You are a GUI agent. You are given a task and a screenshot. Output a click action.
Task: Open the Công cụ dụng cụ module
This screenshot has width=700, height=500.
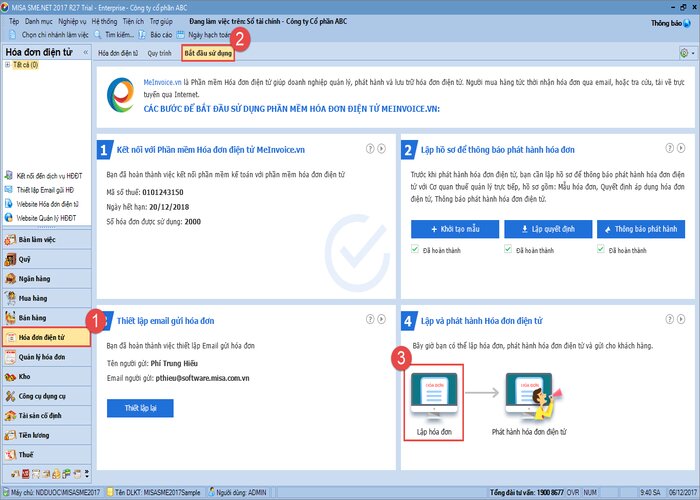coord(47,396)
